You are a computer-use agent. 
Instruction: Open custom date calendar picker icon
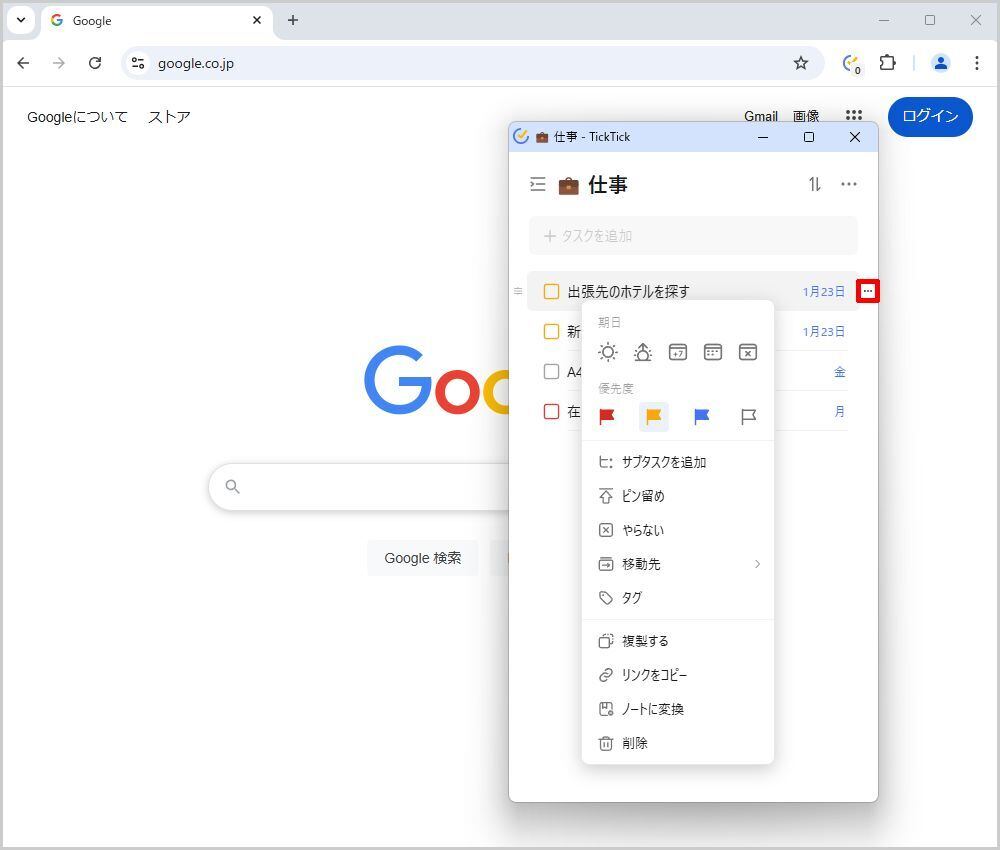(713, 352)
